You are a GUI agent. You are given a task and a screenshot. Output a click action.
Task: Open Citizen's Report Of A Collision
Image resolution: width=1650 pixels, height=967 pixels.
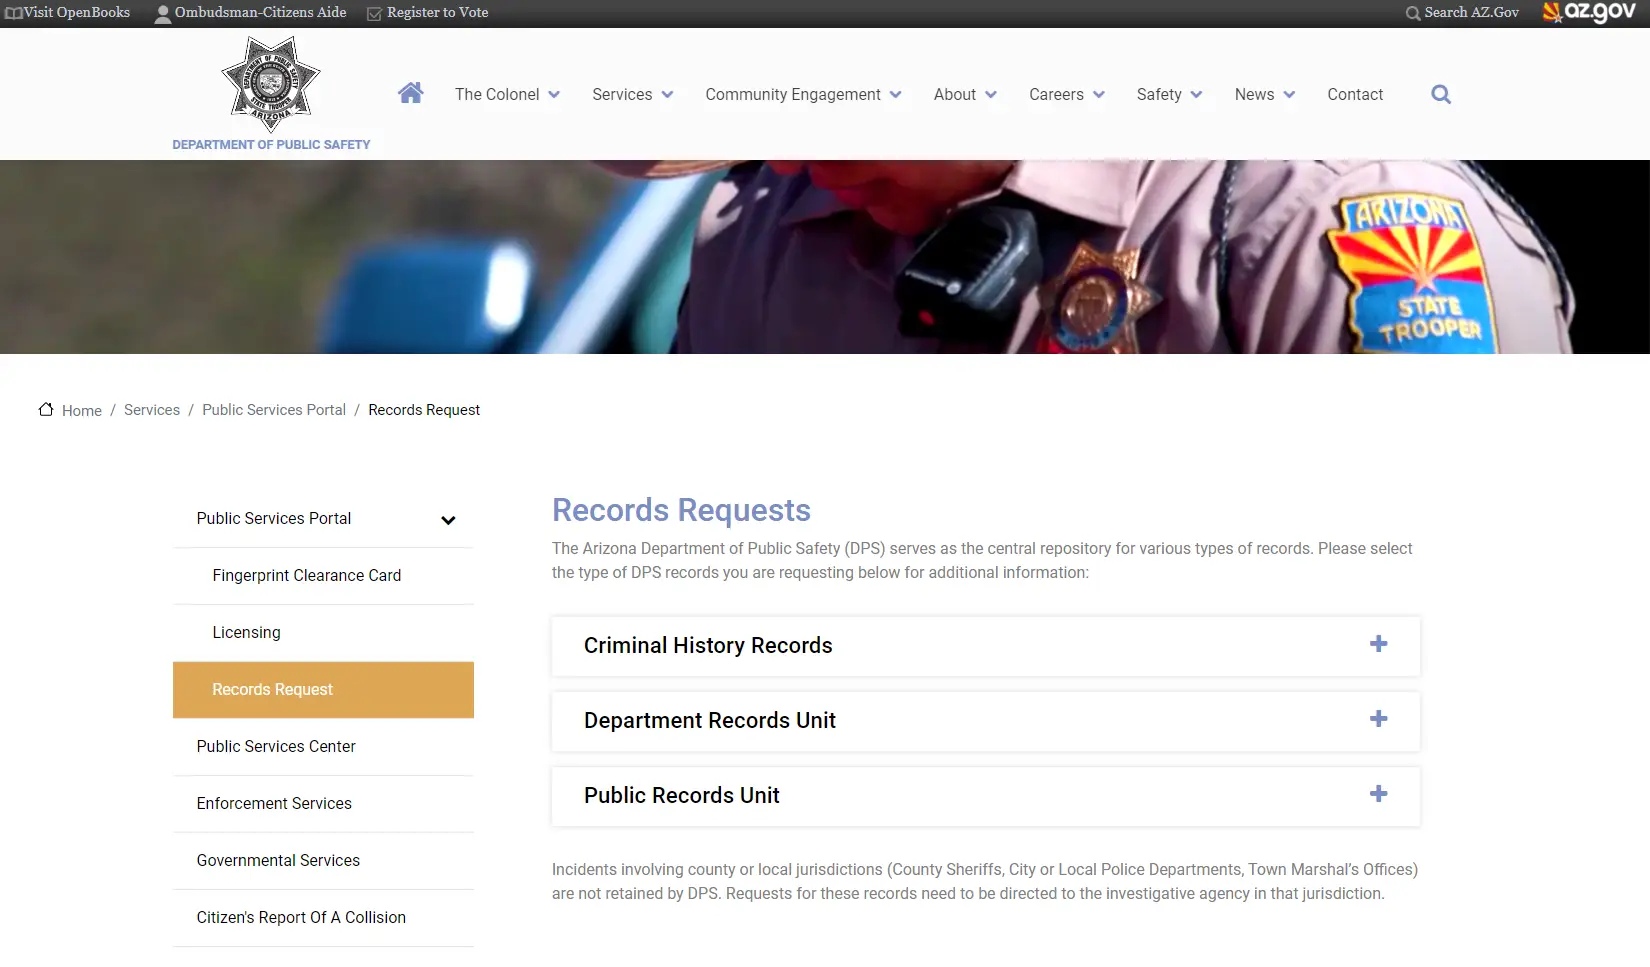pyautogui.click(x=300, y=917)
